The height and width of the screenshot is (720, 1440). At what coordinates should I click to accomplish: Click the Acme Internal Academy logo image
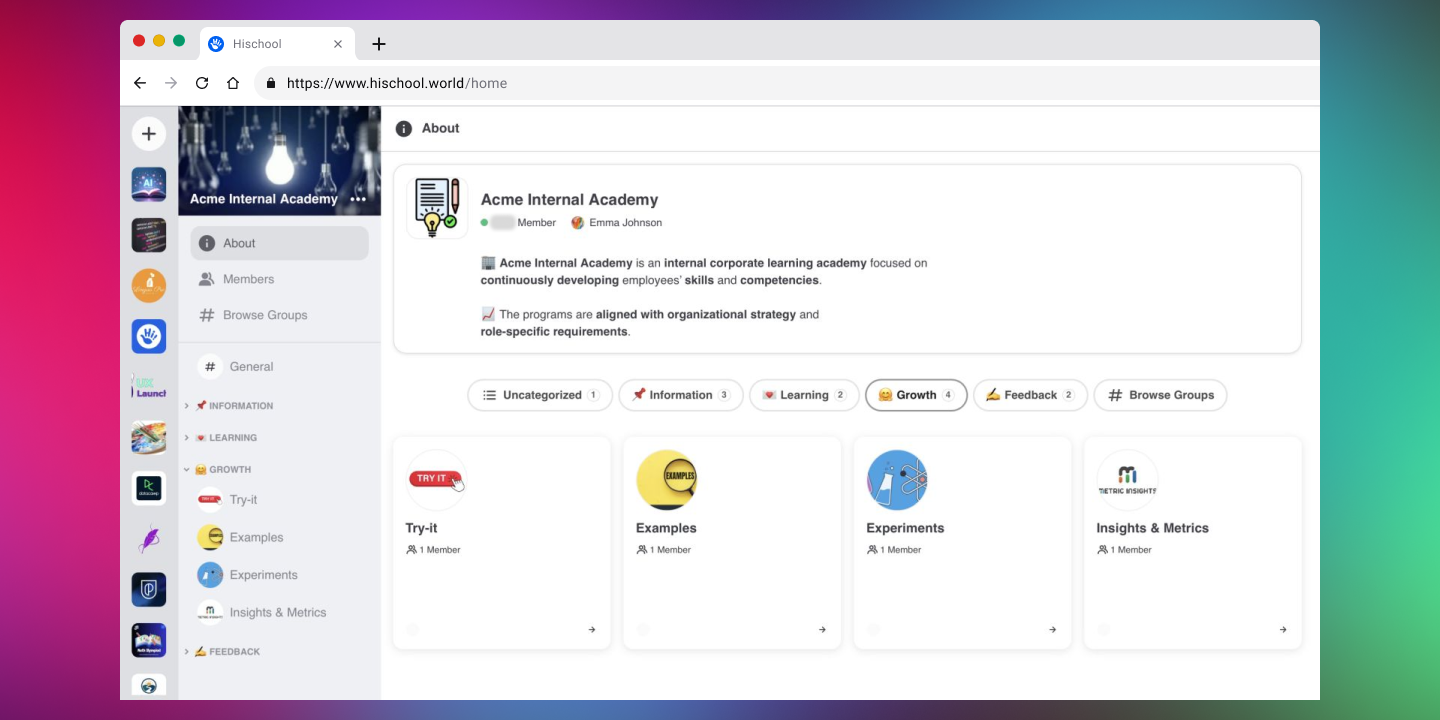click(x=437, y=207)
